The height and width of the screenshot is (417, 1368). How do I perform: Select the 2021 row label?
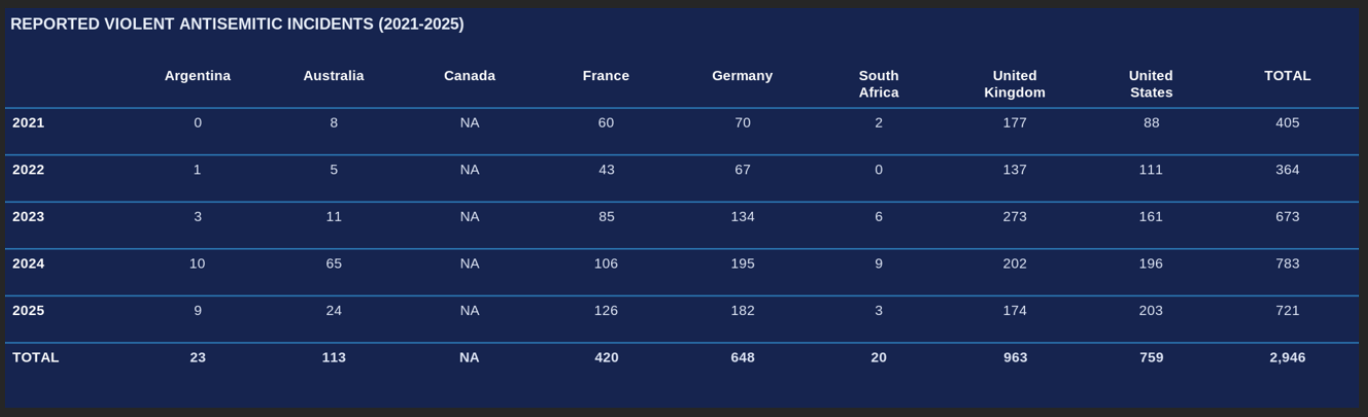pyautogui.click(x=28, y=123)
